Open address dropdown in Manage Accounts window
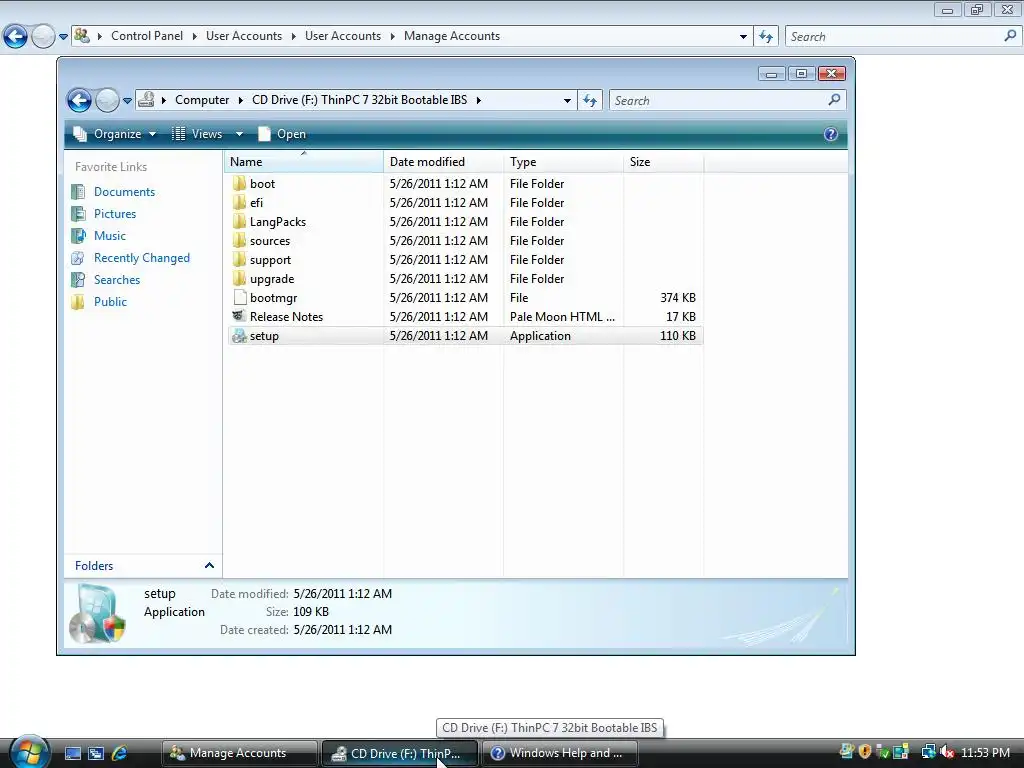 pos(743,37)
